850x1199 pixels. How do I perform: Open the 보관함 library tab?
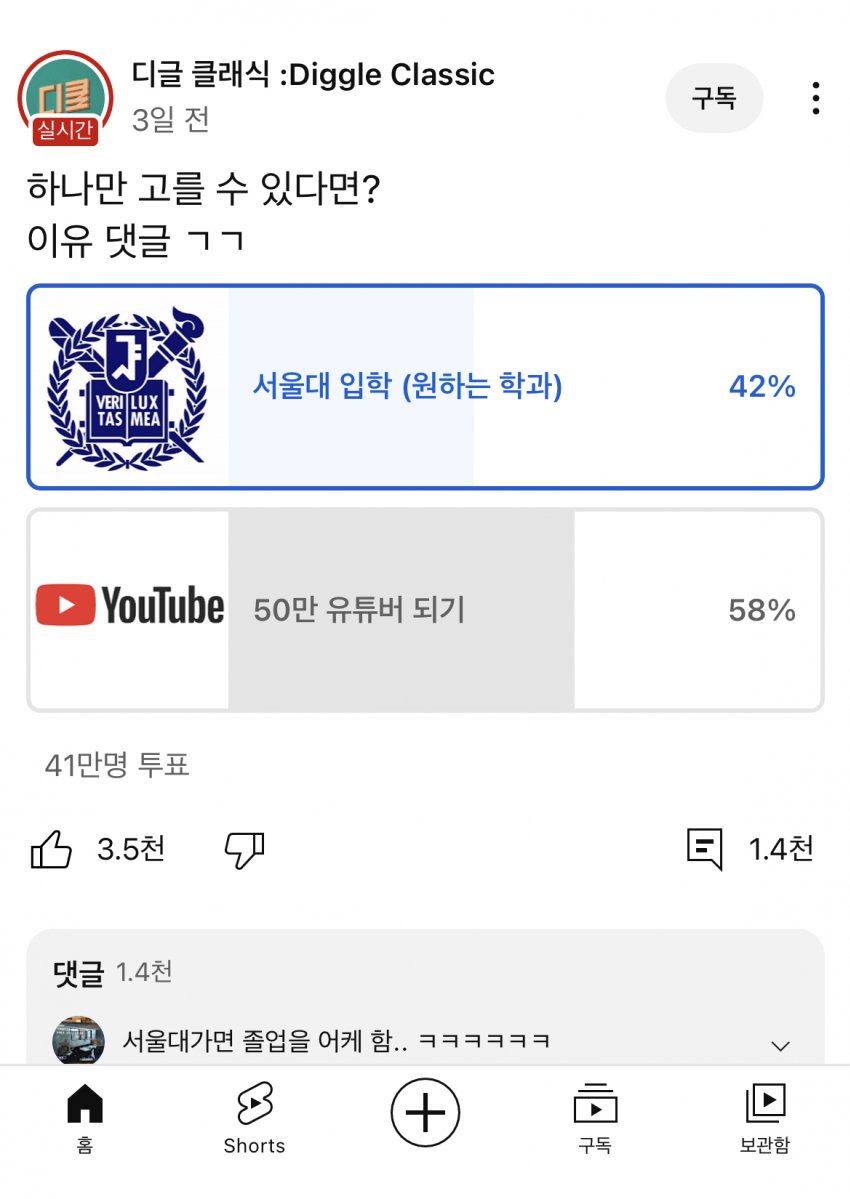(765, 1119)
